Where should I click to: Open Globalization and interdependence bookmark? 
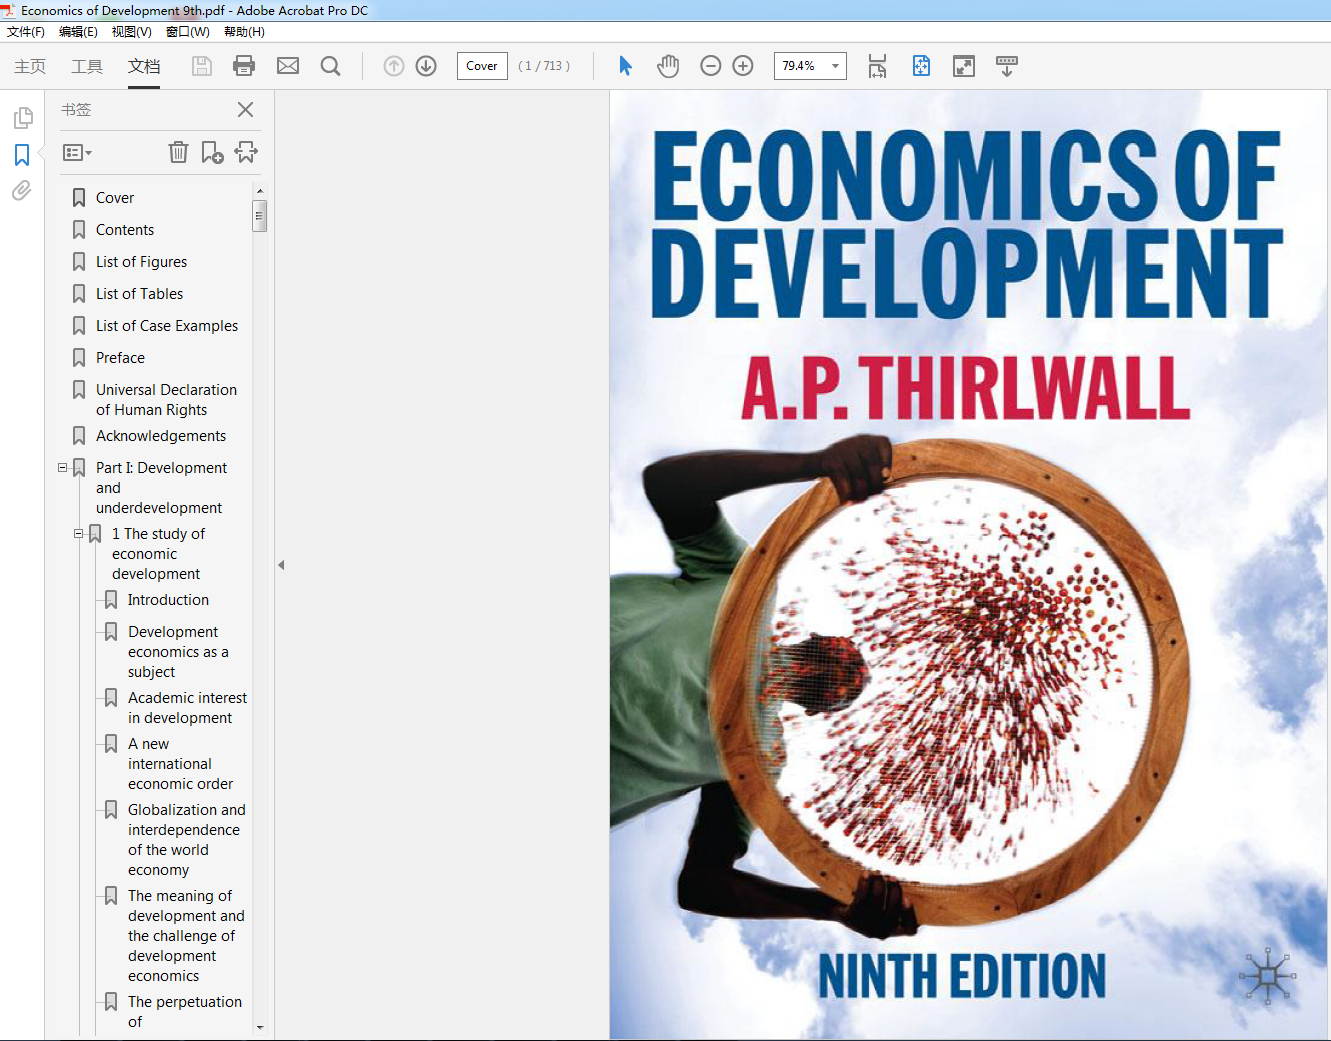(186, 840)
